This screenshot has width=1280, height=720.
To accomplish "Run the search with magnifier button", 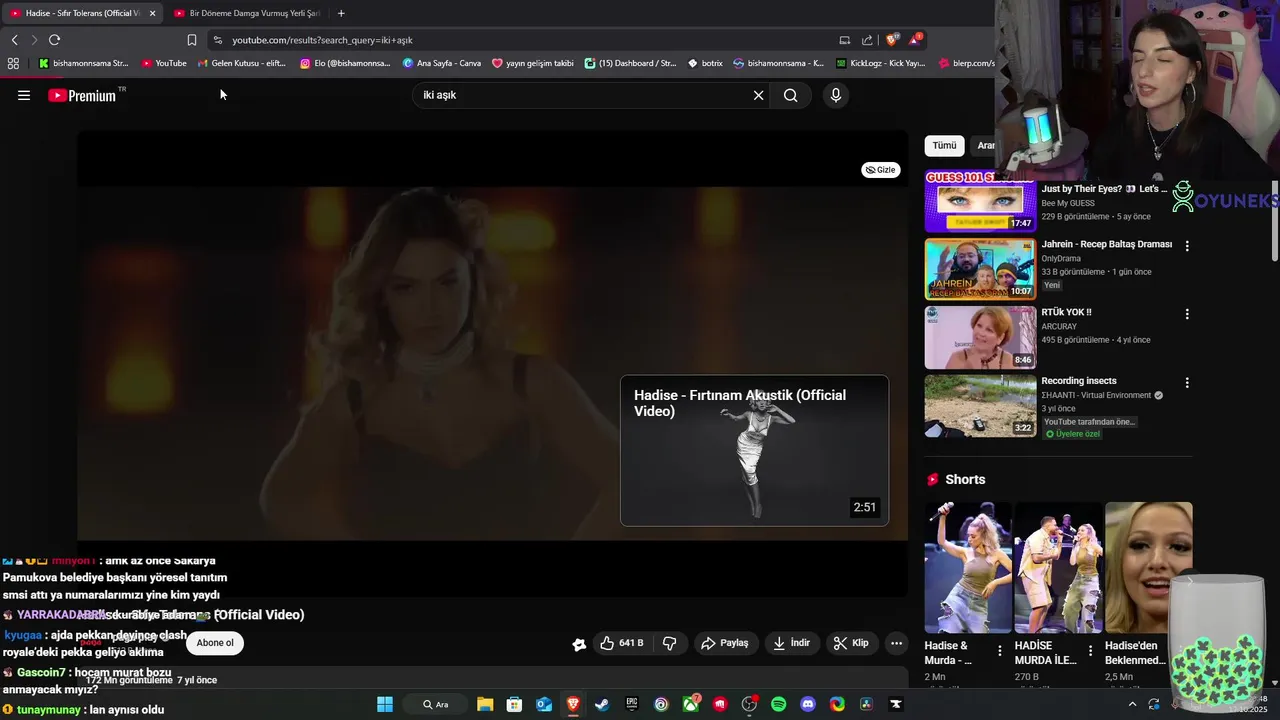I will (791, 95).
